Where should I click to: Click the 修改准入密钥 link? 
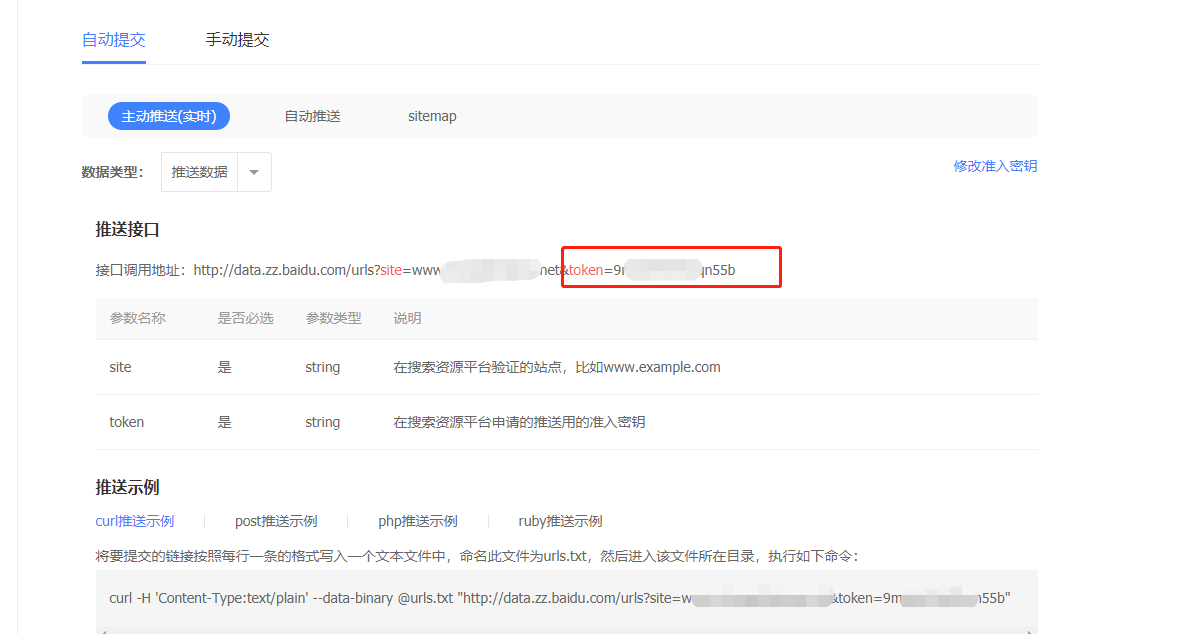995,166
